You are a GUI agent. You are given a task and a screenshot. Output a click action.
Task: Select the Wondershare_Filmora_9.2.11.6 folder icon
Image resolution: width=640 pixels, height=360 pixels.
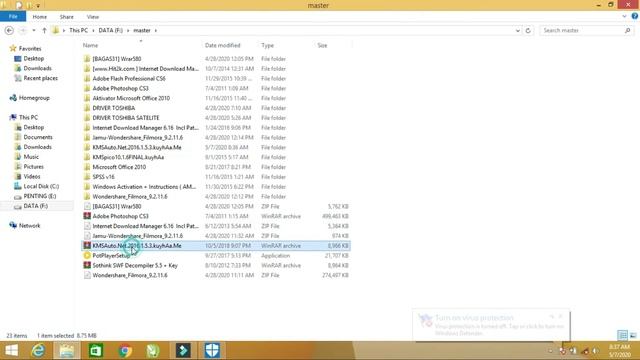pyautogui.click(x=87, y=196)
